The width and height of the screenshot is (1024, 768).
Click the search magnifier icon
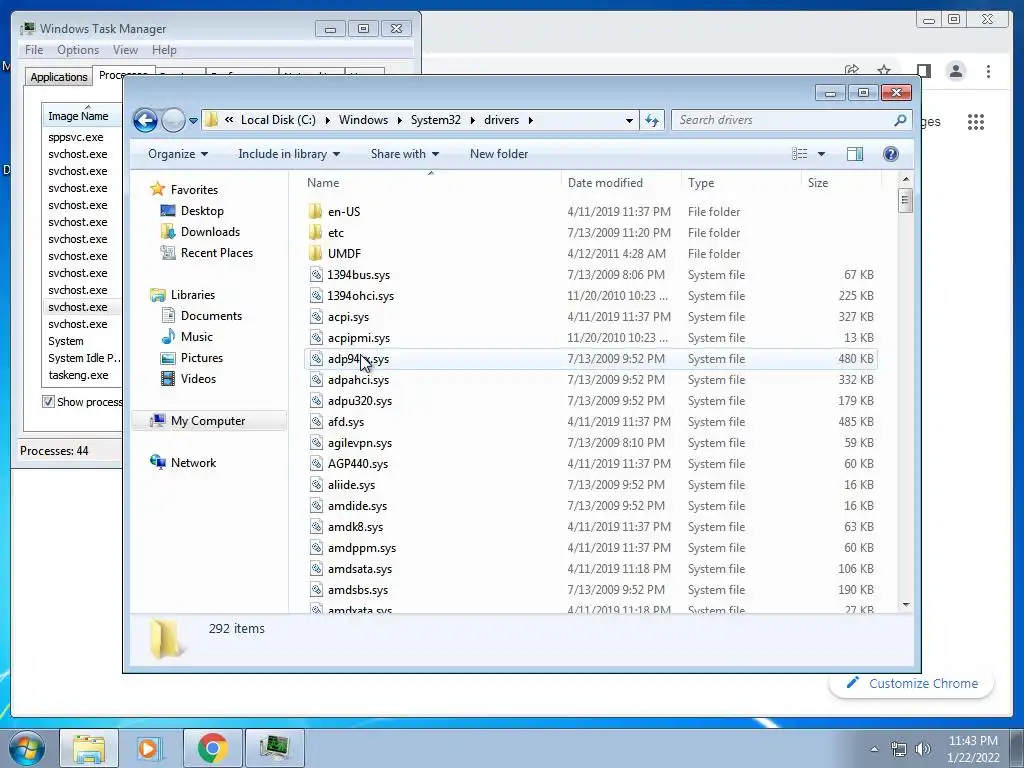coord(900,120)
